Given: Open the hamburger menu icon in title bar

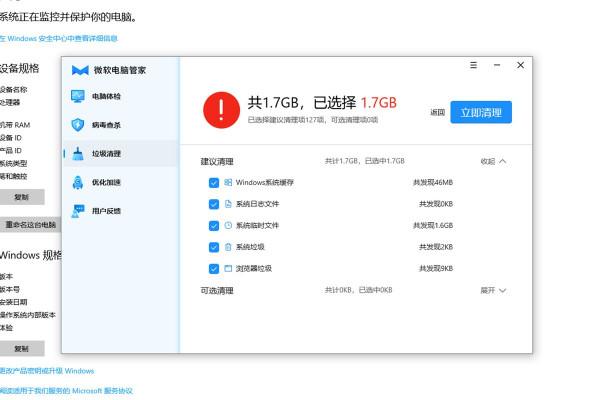Looking at the screenshot, I should (473, 65).
